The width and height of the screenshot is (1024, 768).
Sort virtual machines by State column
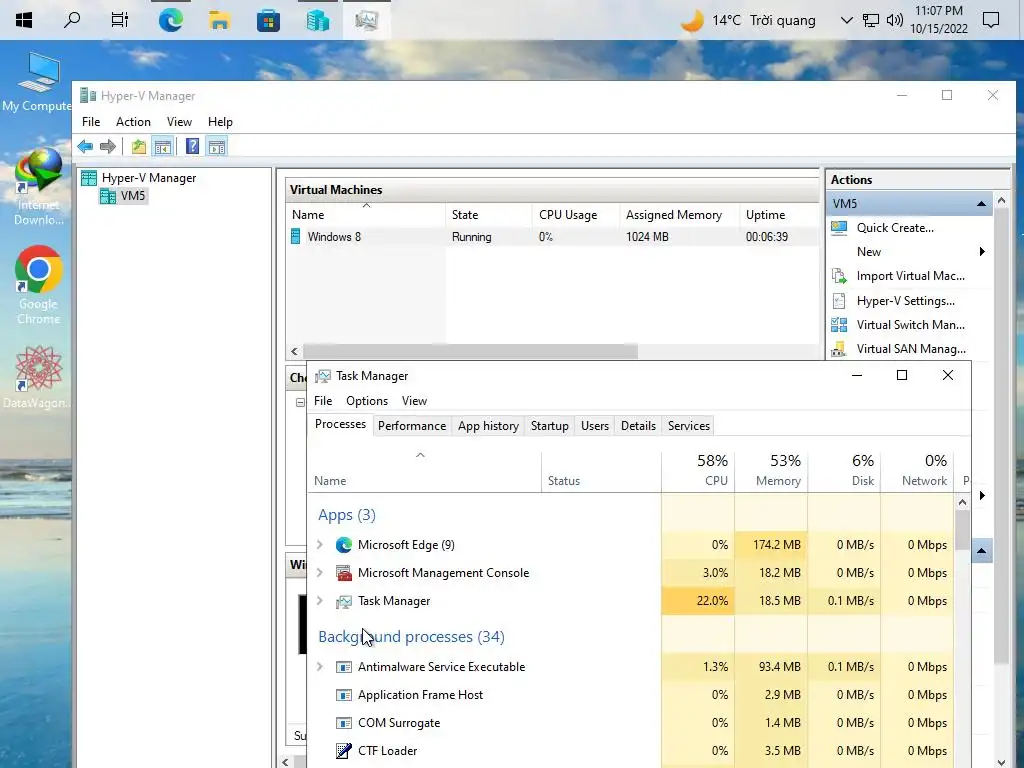click(488, 215)
